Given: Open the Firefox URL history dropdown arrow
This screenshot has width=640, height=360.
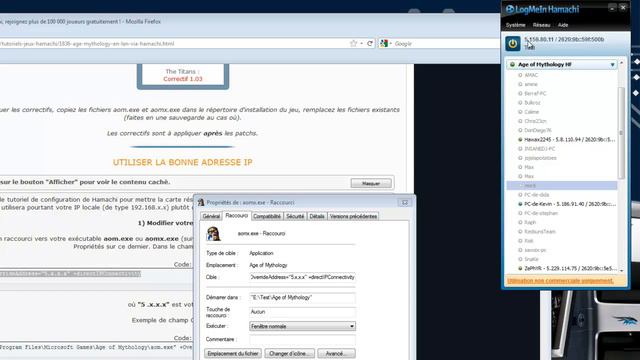Looking at the screenshot, I should pyautogui.click(x=362, y=44).
